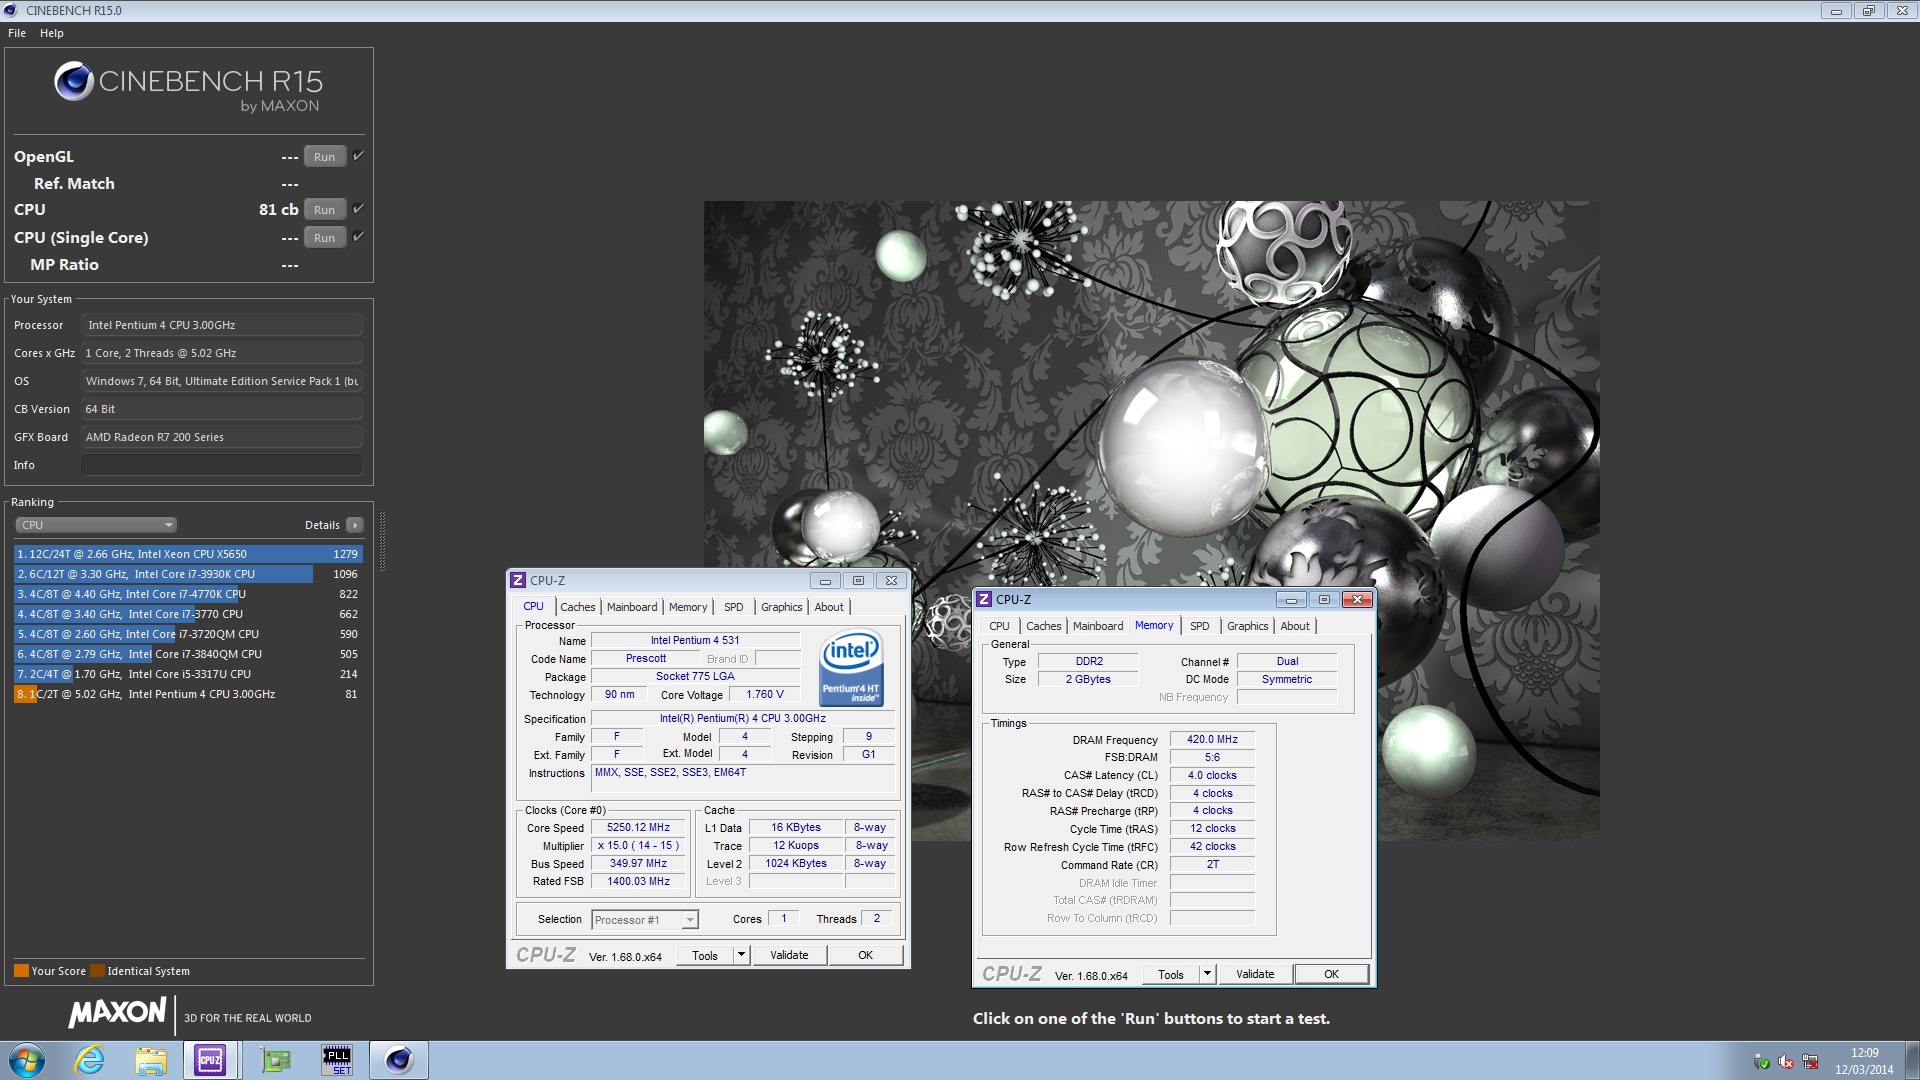Click the Cinebench icon in the title bar
The image size is (1920, 1080).
click(11, 10)
